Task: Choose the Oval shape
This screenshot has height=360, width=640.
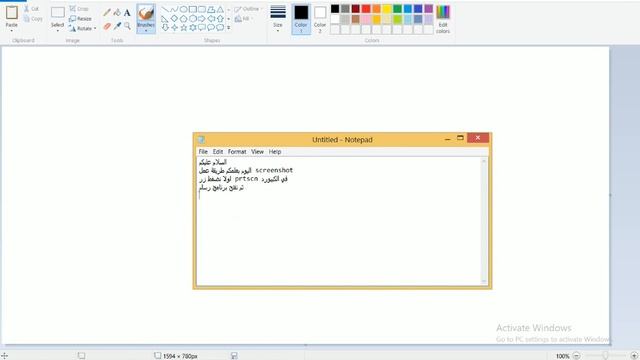Action: 184,9
